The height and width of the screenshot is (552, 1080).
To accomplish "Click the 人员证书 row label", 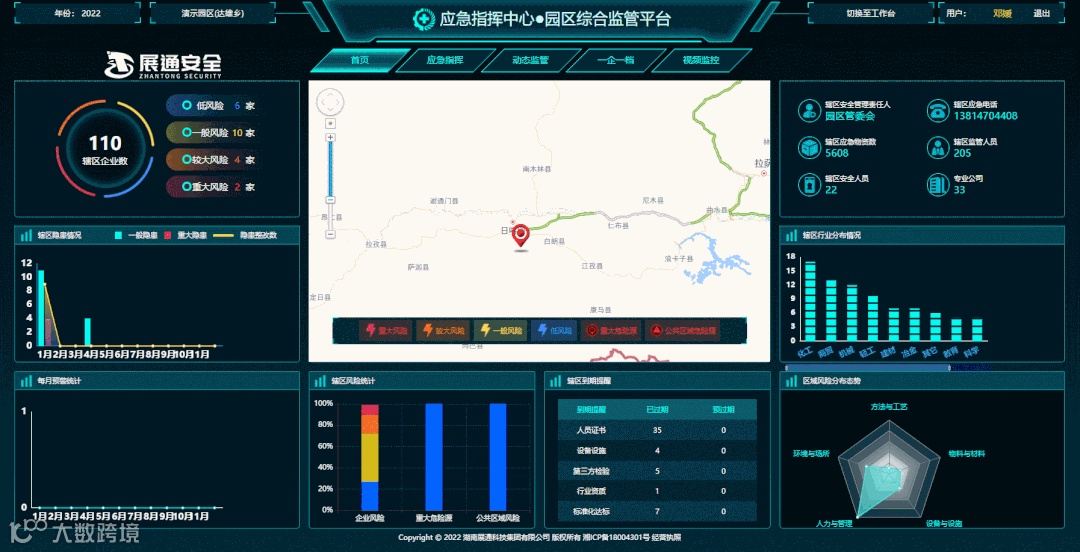I will (x=591, y=431).
